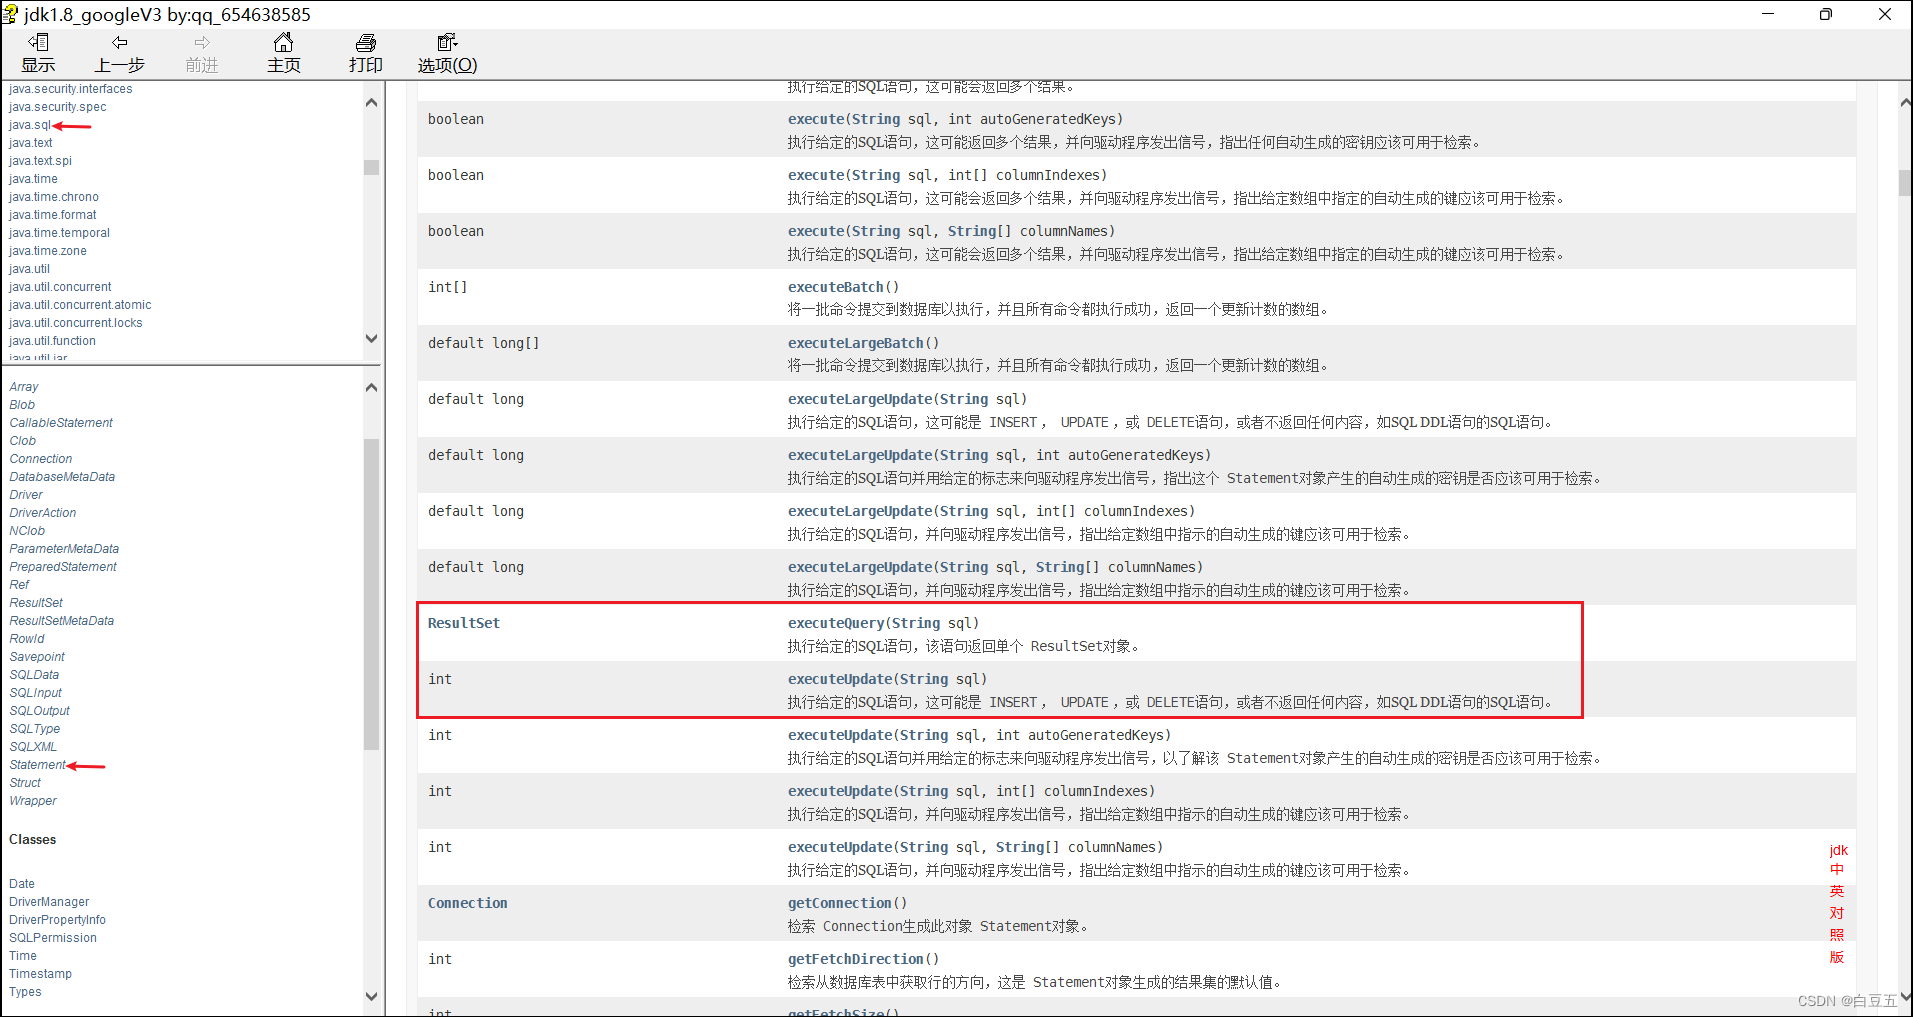Go back with the 上一步 arrow icon
The height and width of the screenshot is (1017, 1913).
click(120, 42)
